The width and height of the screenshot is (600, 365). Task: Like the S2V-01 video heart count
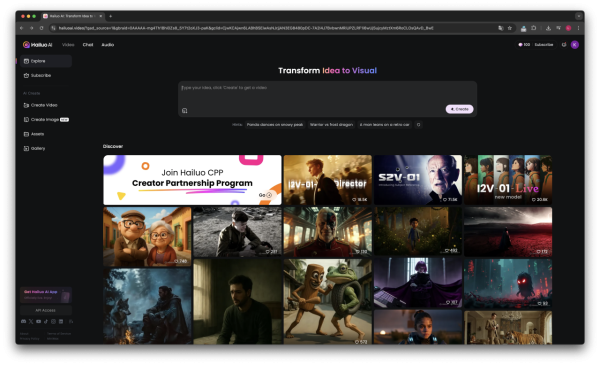(x=450, y=200)
